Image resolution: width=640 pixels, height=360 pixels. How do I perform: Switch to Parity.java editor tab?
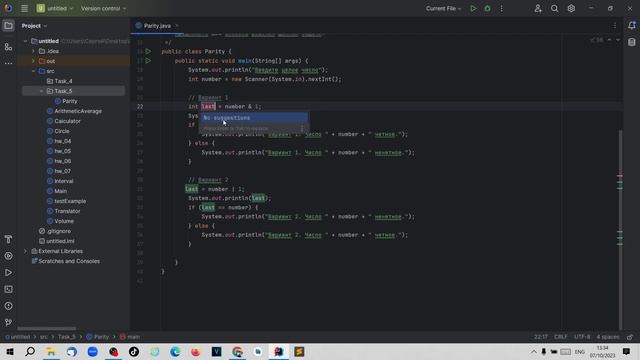tap(157, 26)
